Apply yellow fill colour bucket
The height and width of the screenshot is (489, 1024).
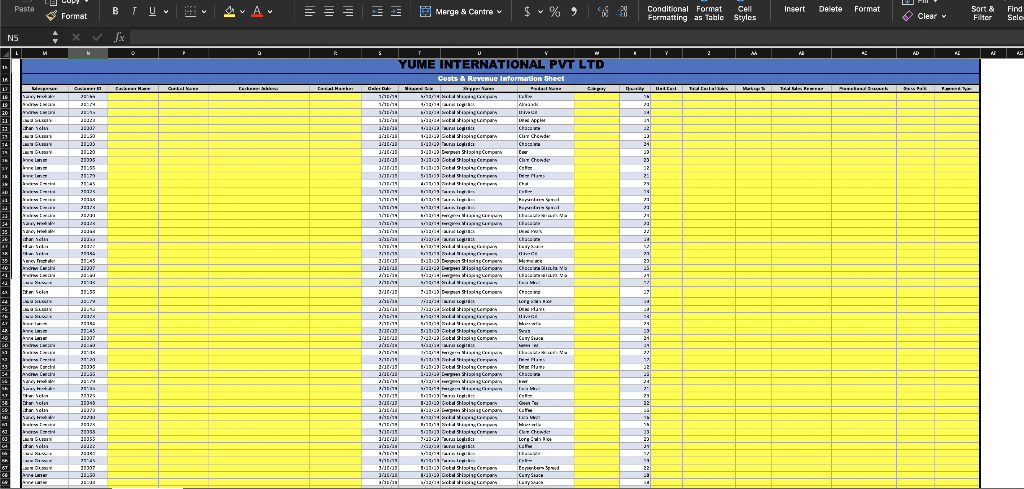click(x=229, y=11)
